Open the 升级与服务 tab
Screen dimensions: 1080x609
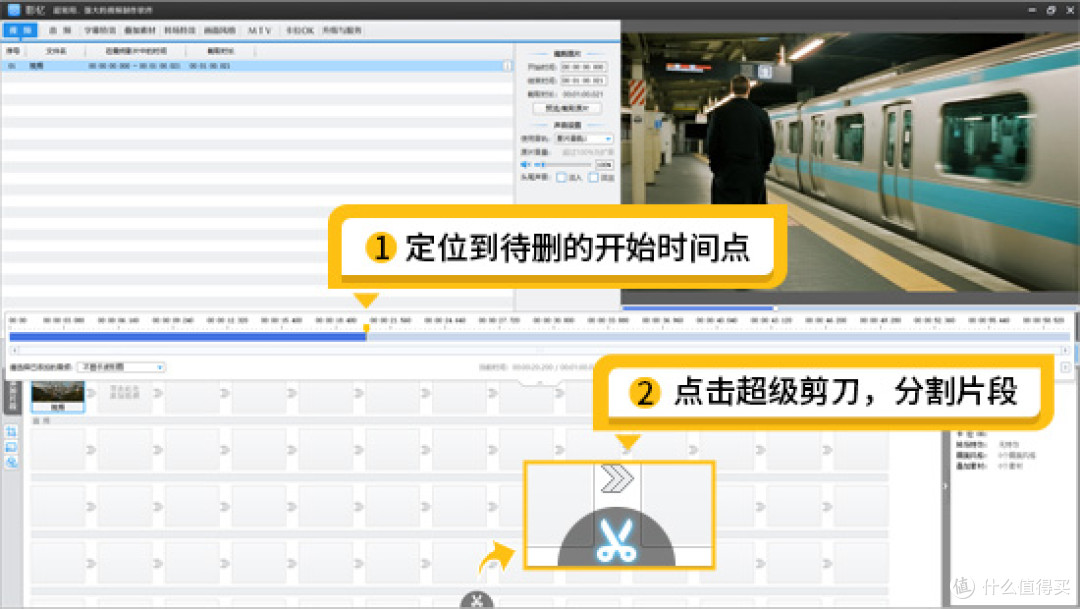pos(342,30)
